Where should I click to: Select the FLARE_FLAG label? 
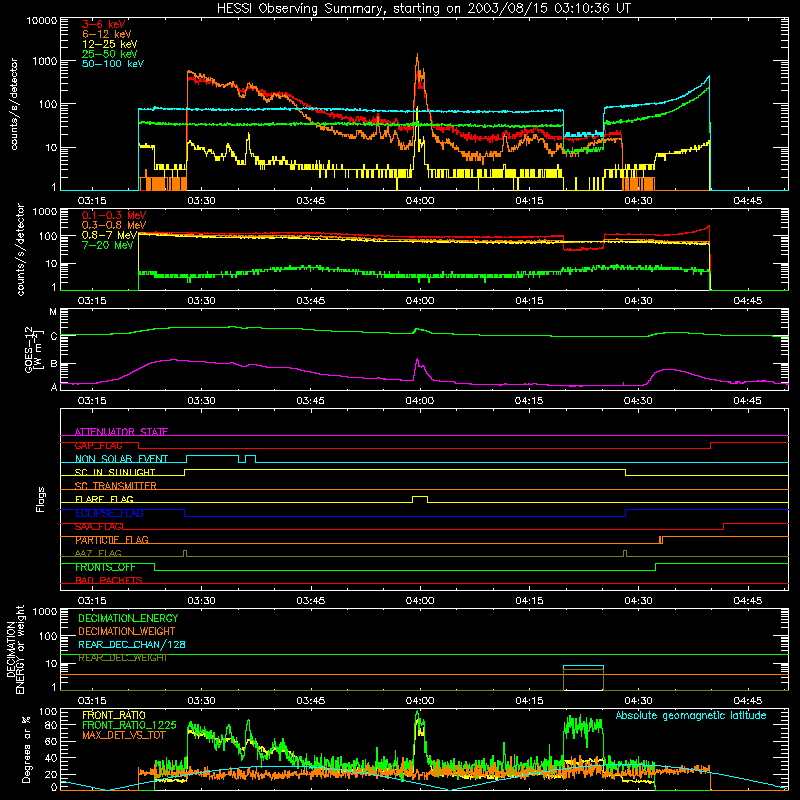click(x=104, y=499)
